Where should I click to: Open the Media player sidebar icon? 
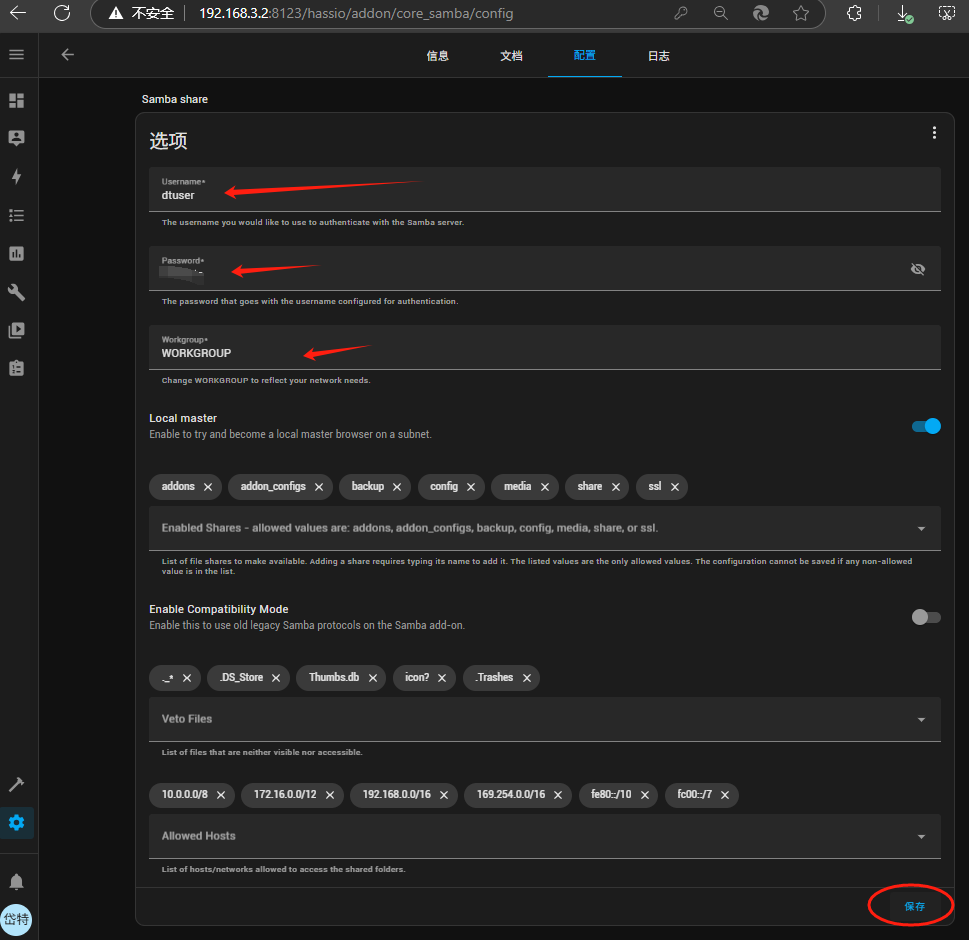pyautogui.click(x=16, y=330)
